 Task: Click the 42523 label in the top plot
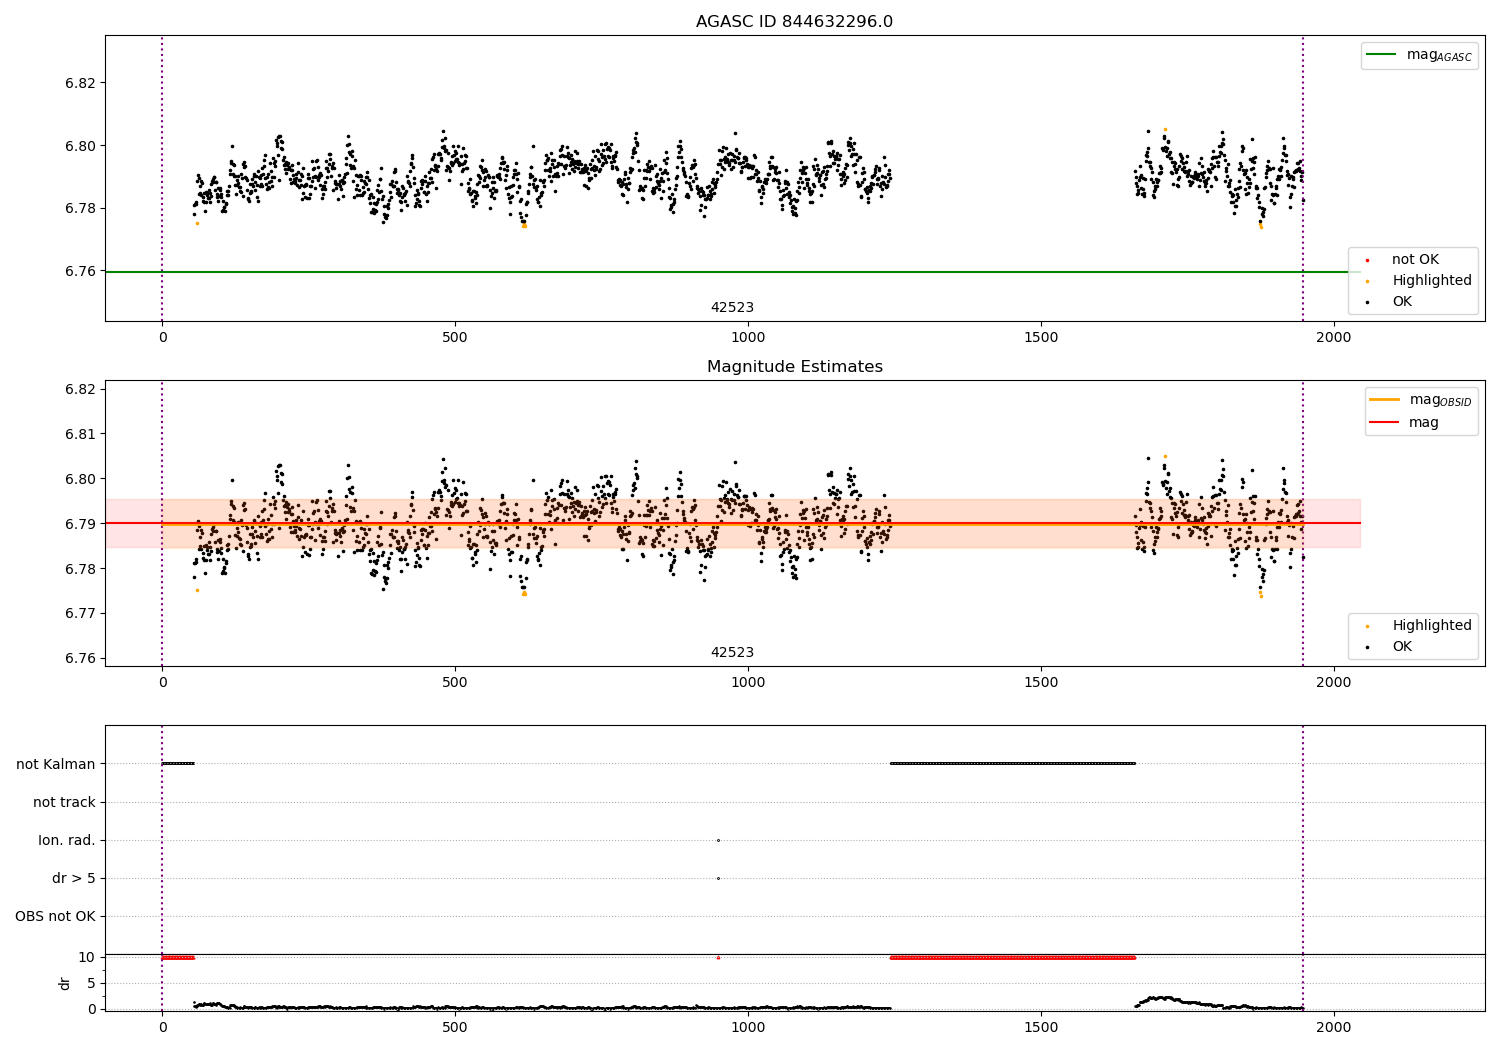pyautogui.click(x=732, y=308)
